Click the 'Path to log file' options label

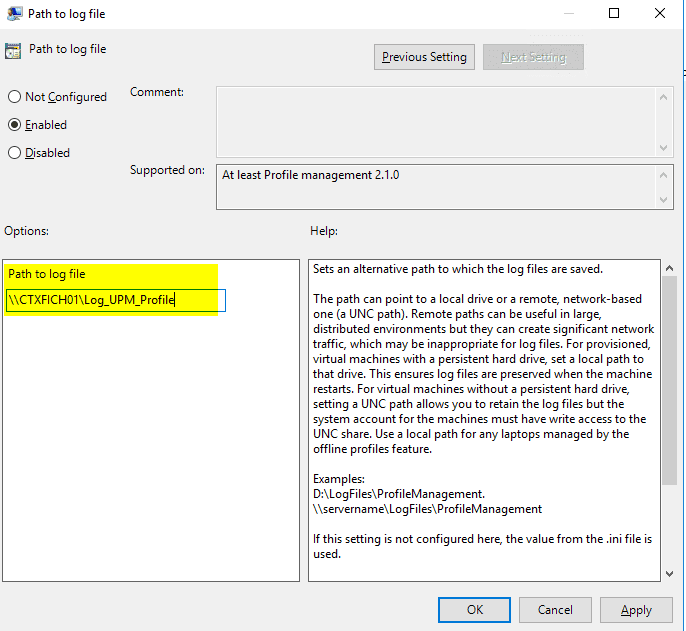[47, 274]
